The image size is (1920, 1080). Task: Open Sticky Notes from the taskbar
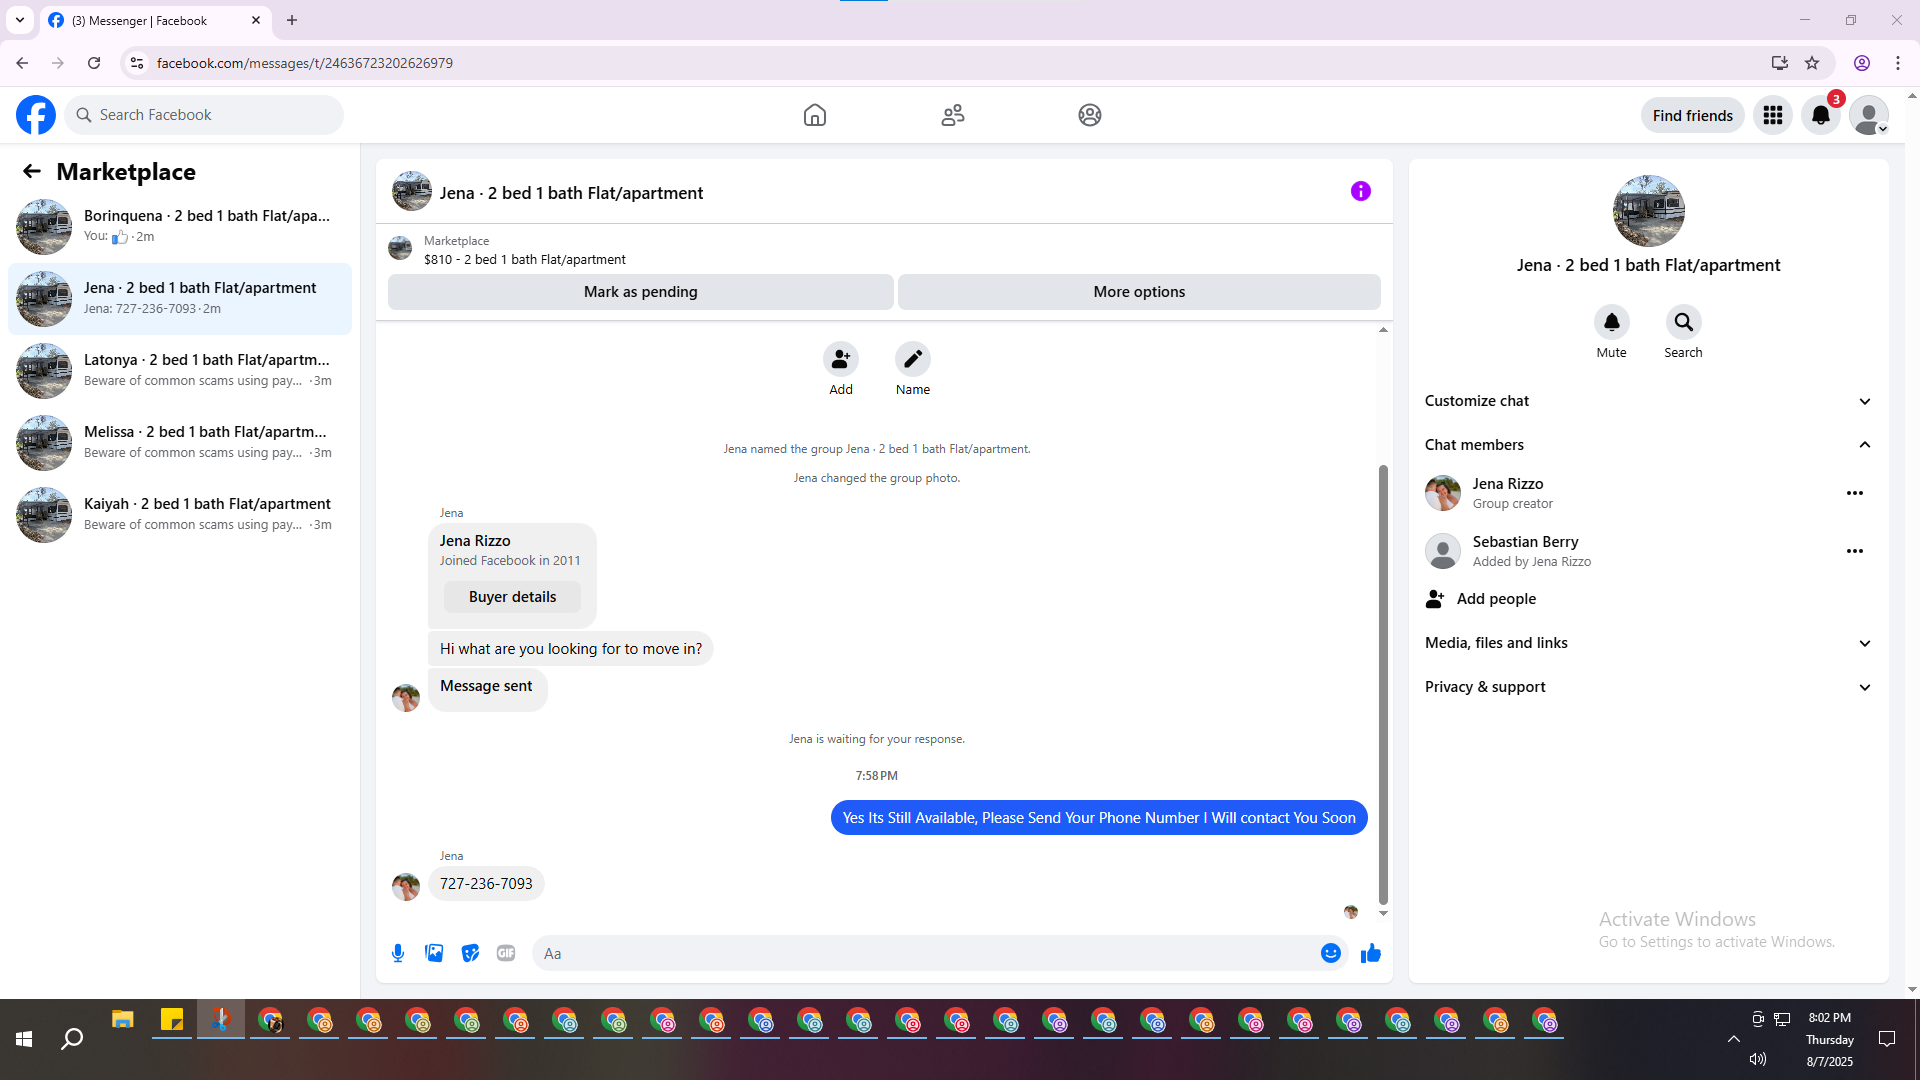[172, 1020]
